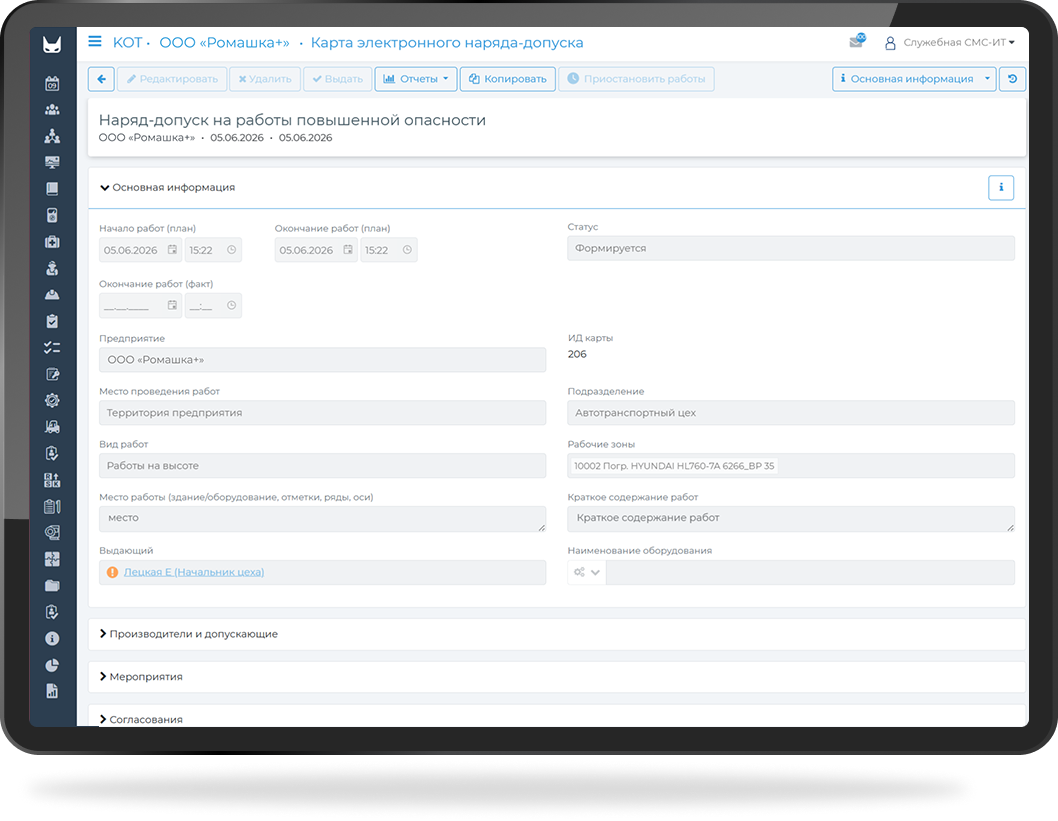The width and height of the screenshot is (1058, 821).
Task: Click Приостановить работы button
Action: coord(636,79)
